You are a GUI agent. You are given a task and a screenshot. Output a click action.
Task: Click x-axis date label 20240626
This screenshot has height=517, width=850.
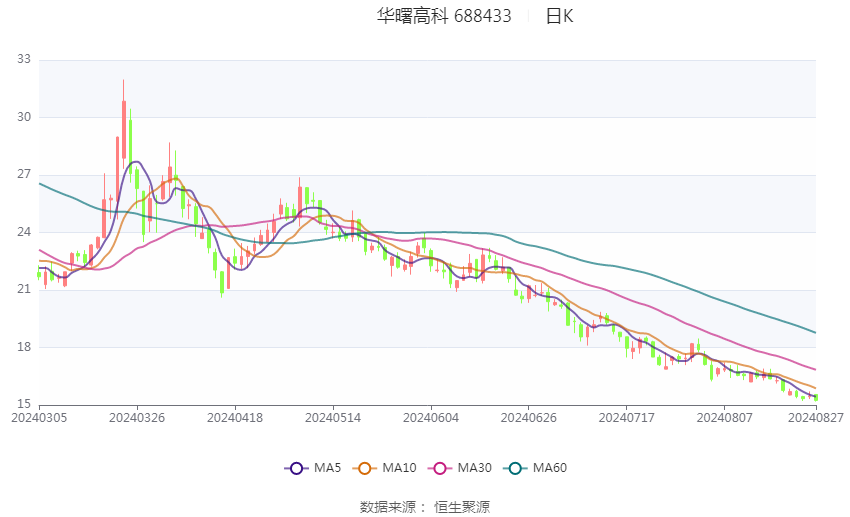point(529,418)
